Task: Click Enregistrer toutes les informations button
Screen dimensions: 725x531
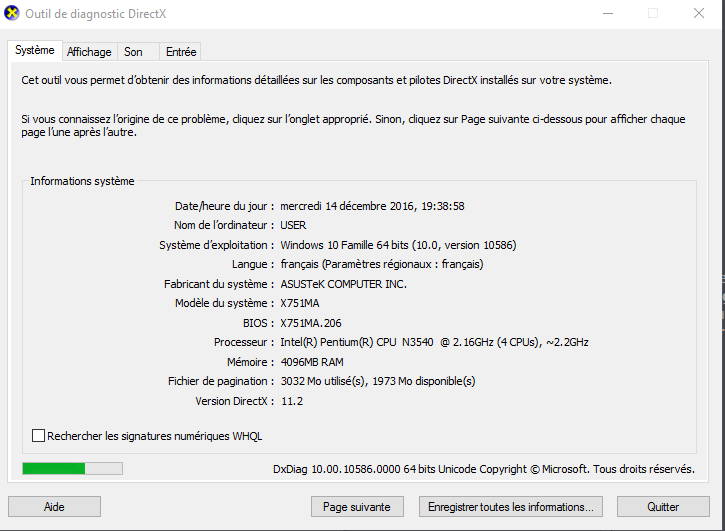Action: click(510, 507)
